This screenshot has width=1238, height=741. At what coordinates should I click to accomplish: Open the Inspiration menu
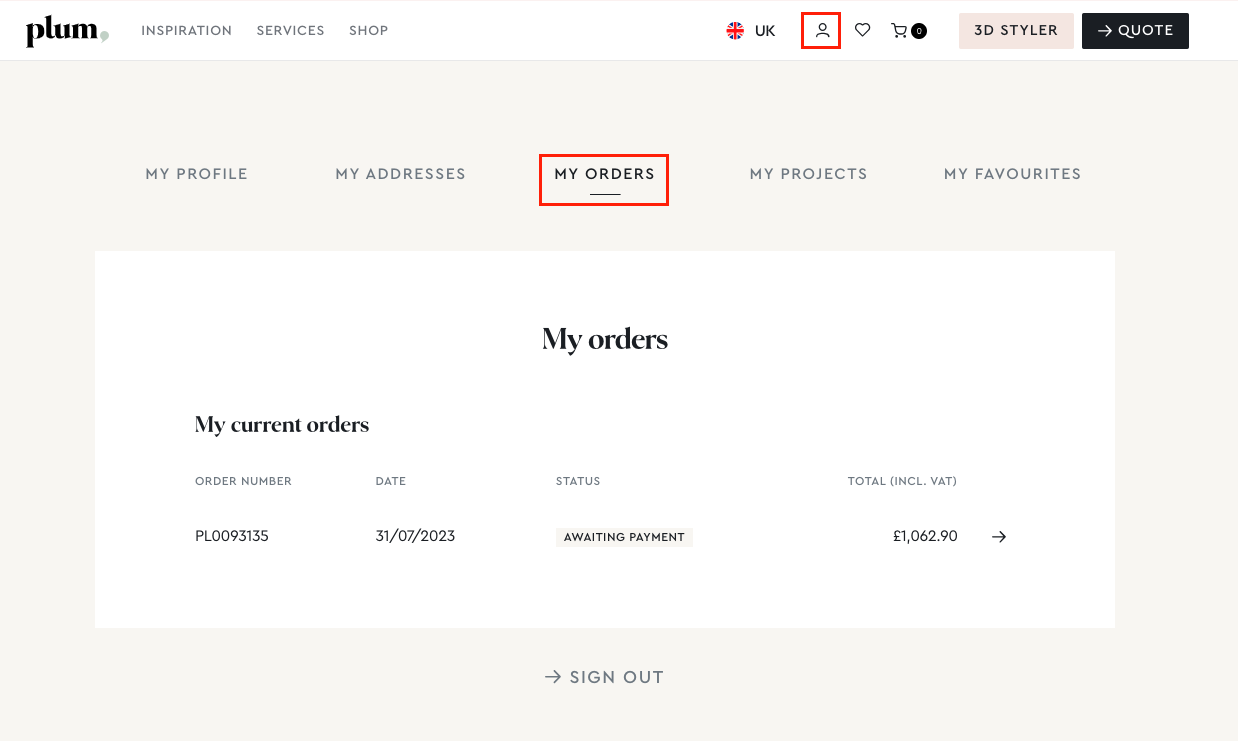click(x=186, y=31)
